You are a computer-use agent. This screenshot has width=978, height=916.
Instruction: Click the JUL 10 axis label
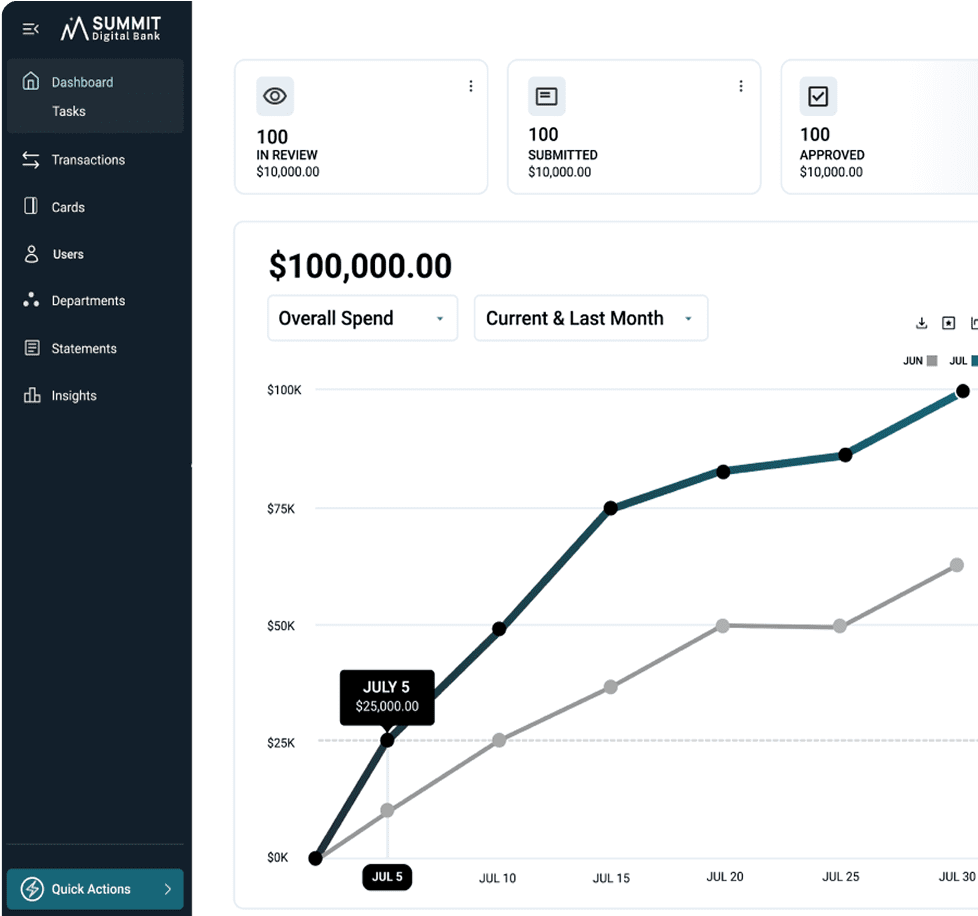[497, 878]
